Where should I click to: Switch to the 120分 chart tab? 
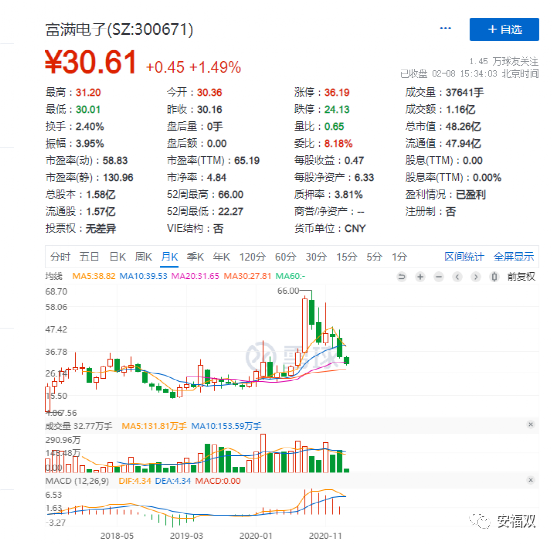click(x=253, y=257)
